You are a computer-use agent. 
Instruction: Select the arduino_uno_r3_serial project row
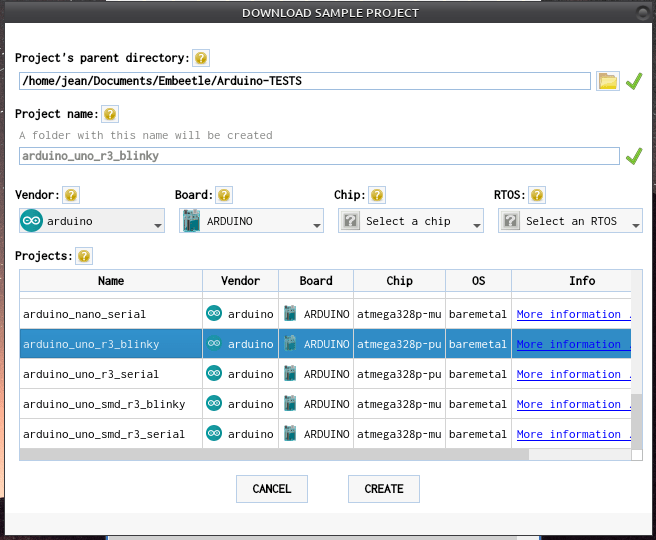click(325, 374)
